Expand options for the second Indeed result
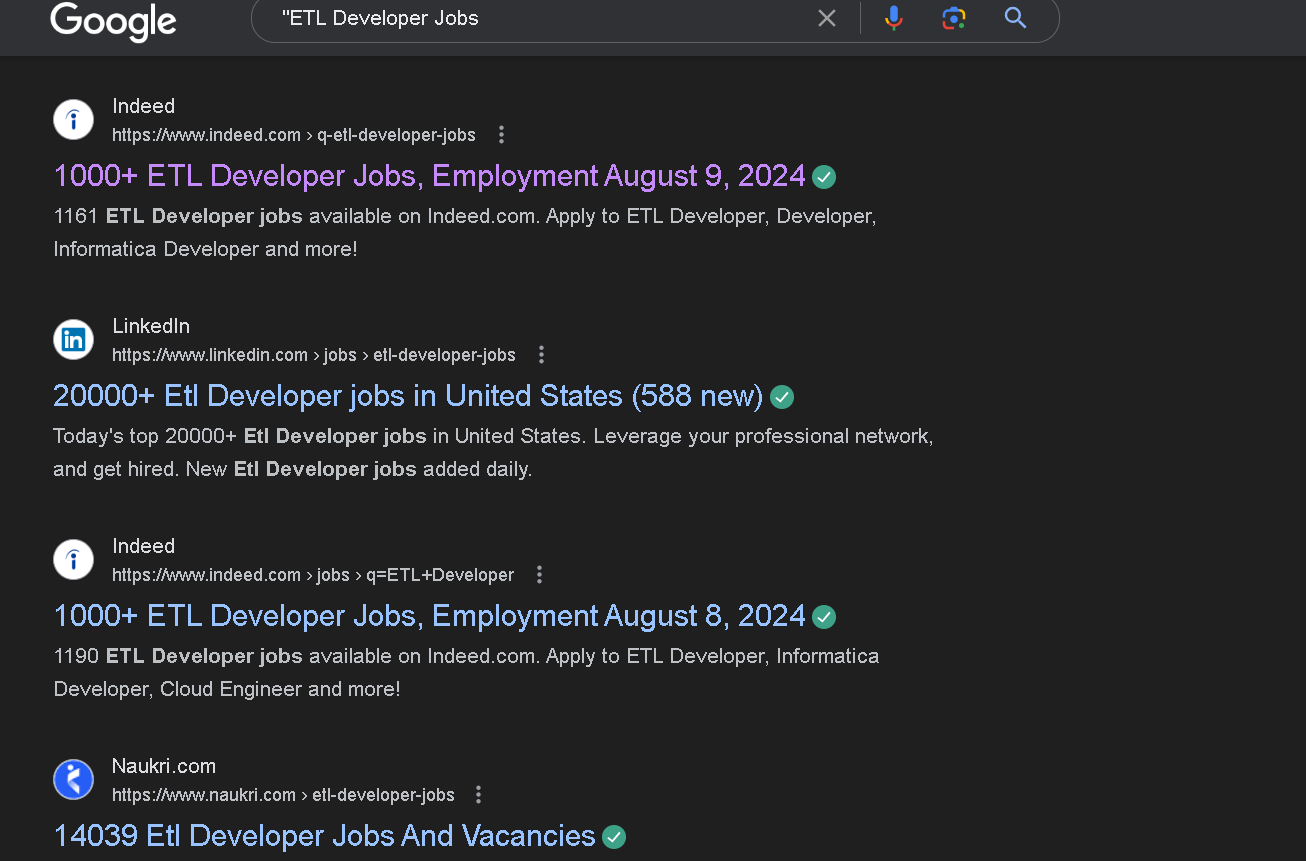This screenshot has height=861, width=1306. (538, 574)
